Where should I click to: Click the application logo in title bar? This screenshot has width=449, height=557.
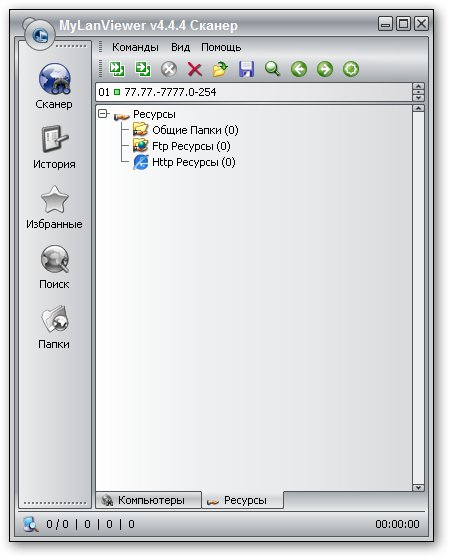[x=40, y=35]
